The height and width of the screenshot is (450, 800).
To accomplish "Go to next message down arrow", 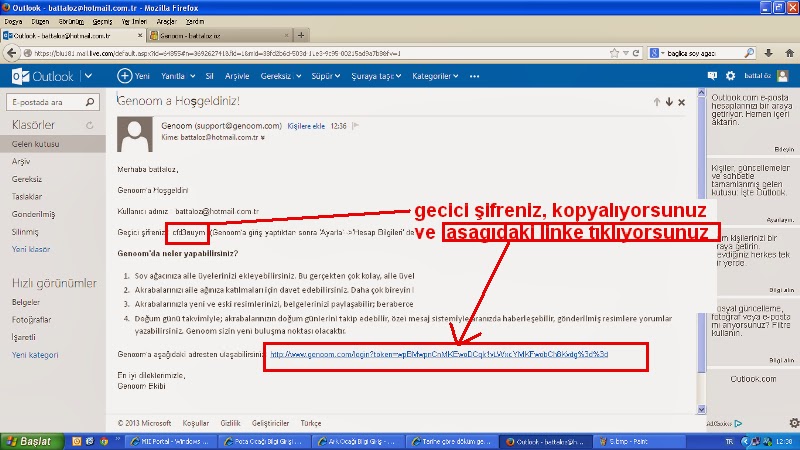I will point(669,102).
